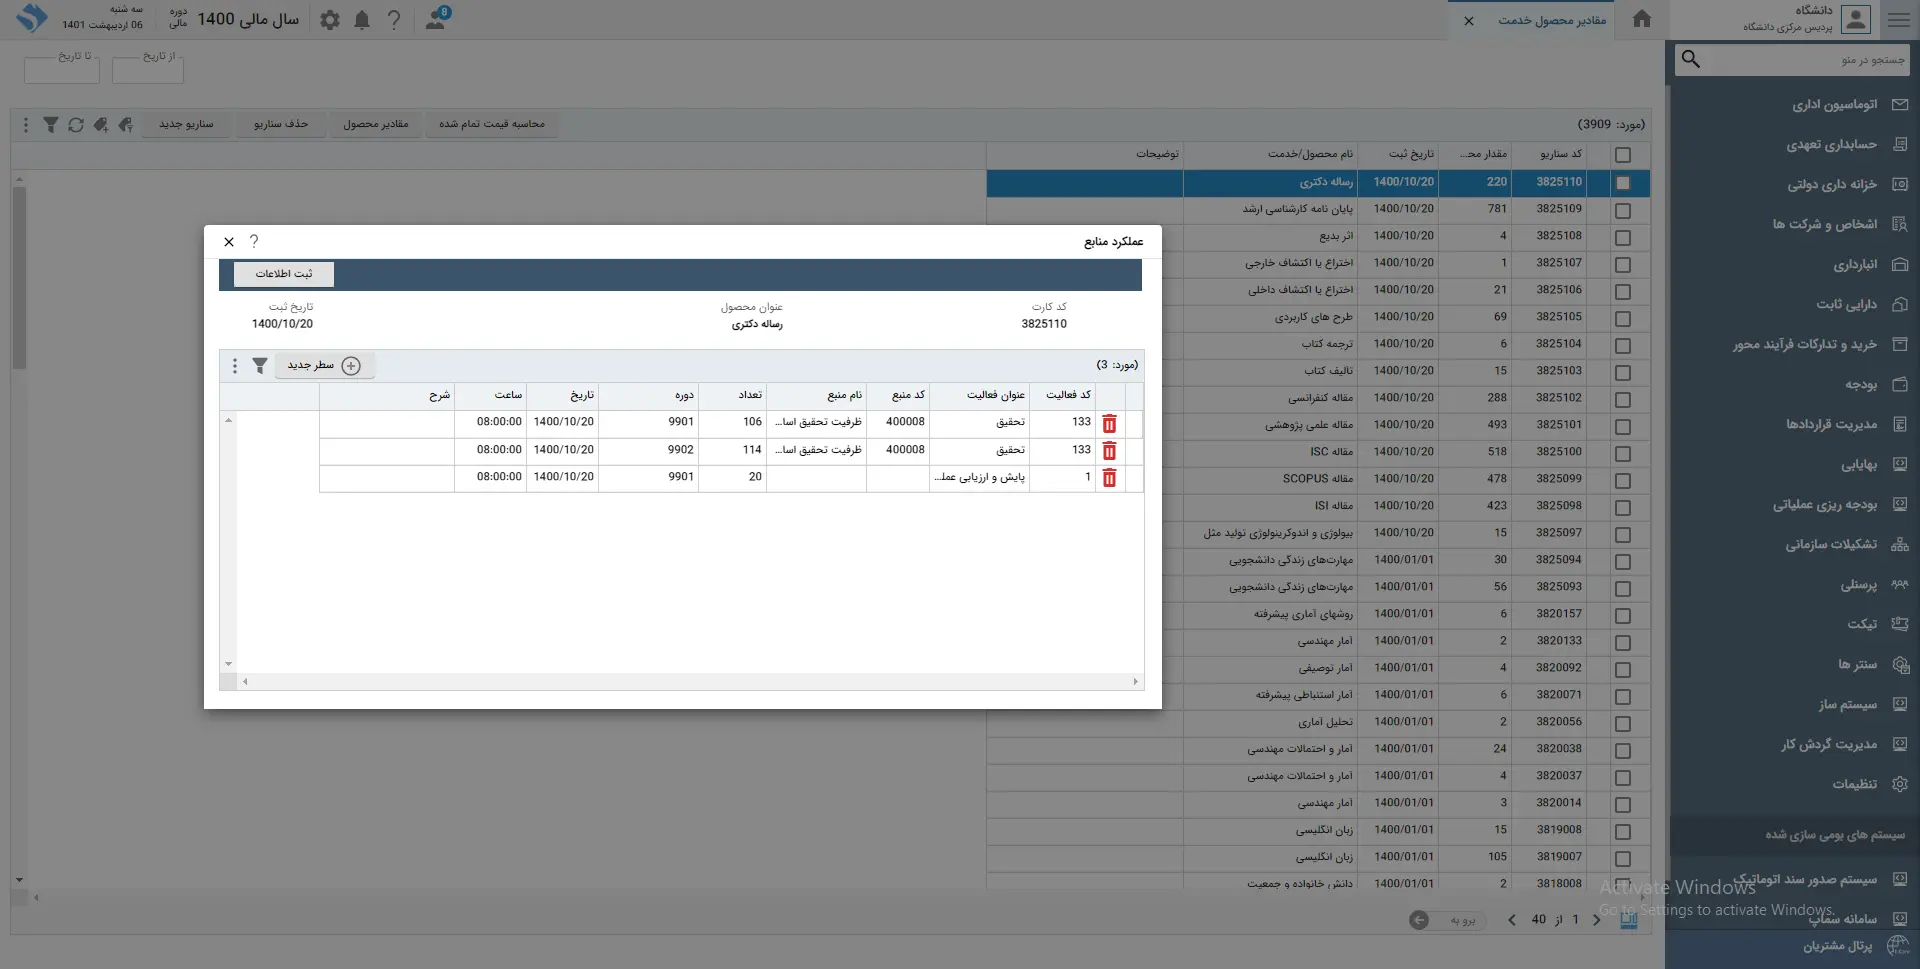This screenshot has width=1920, height=969.
Task: Select the checkbox for row 3825105
Action: click(1622, 319)
